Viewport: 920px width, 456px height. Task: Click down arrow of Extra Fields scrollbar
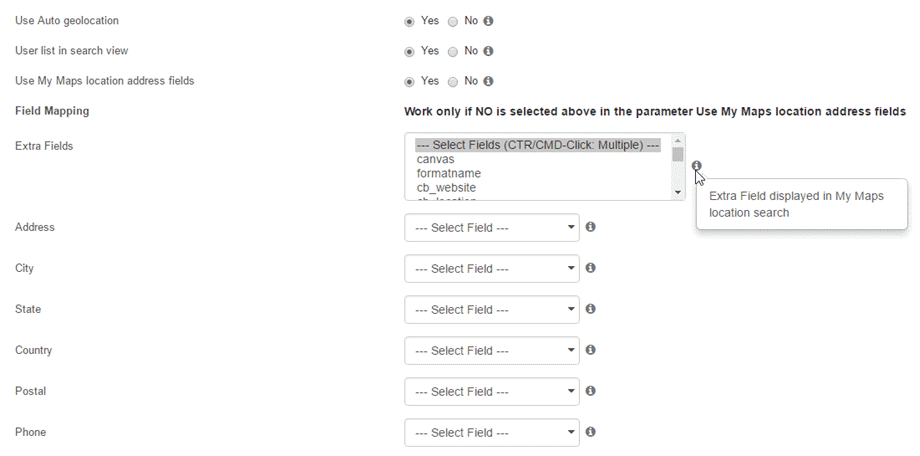click(x=678, y=192)
